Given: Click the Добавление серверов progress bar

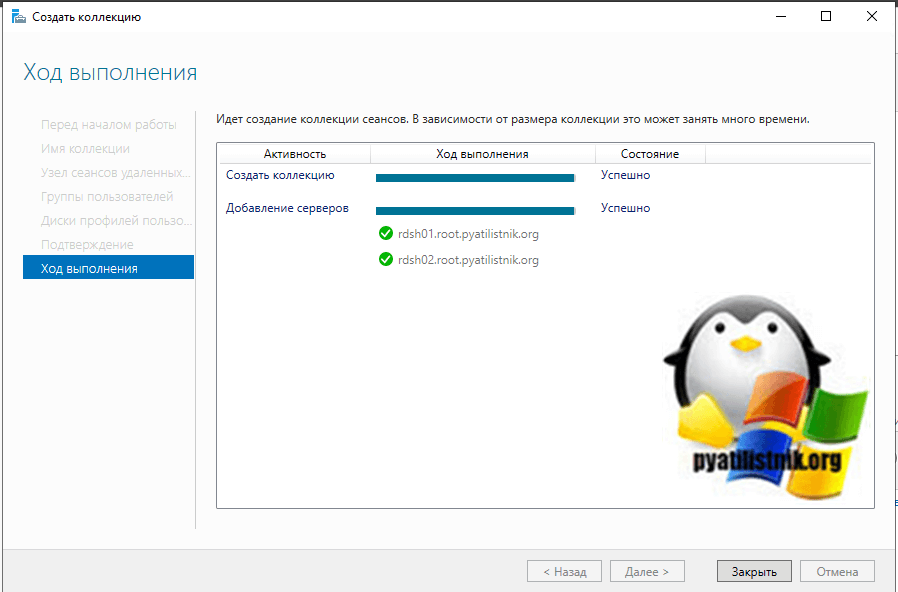Looking at the screenshot, I should 475,211.
